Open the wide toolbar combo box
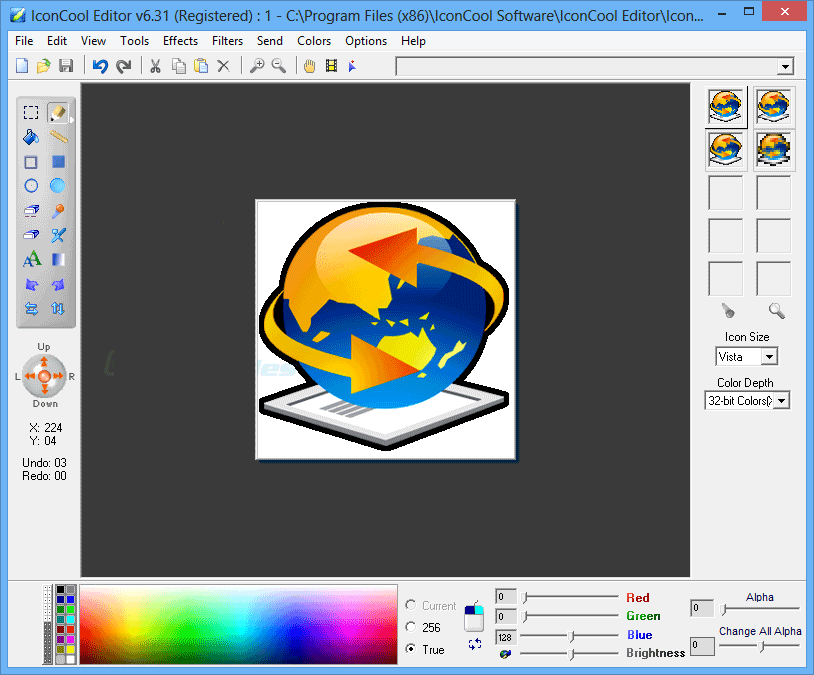This screenshot has height=675, width=814. [x=785, y=67]
